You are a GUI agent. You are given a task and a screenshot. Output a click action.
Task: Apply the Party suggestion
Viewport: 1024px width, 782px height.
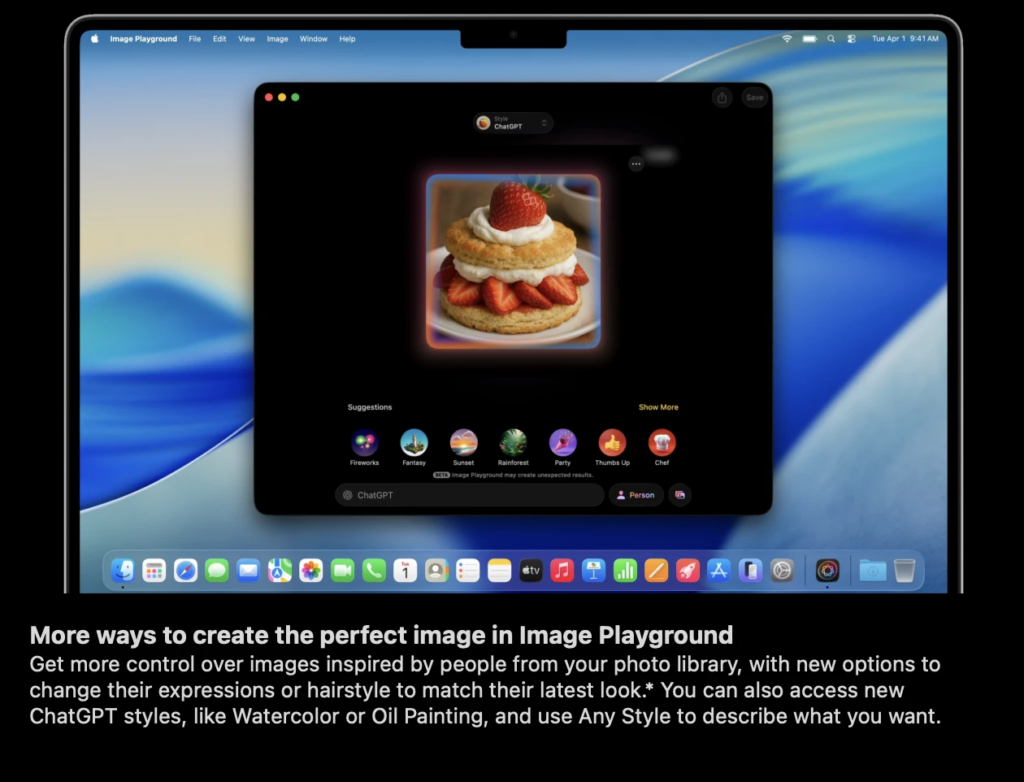[x=563, y=443]
